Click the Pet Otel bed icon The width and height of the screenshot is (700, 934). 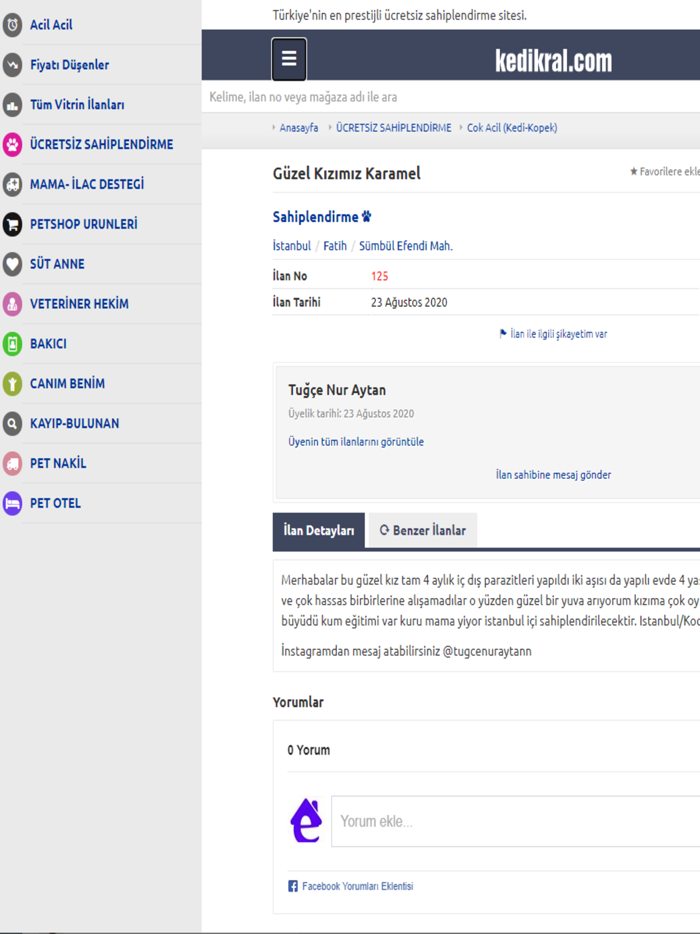[x=12, y=503]
